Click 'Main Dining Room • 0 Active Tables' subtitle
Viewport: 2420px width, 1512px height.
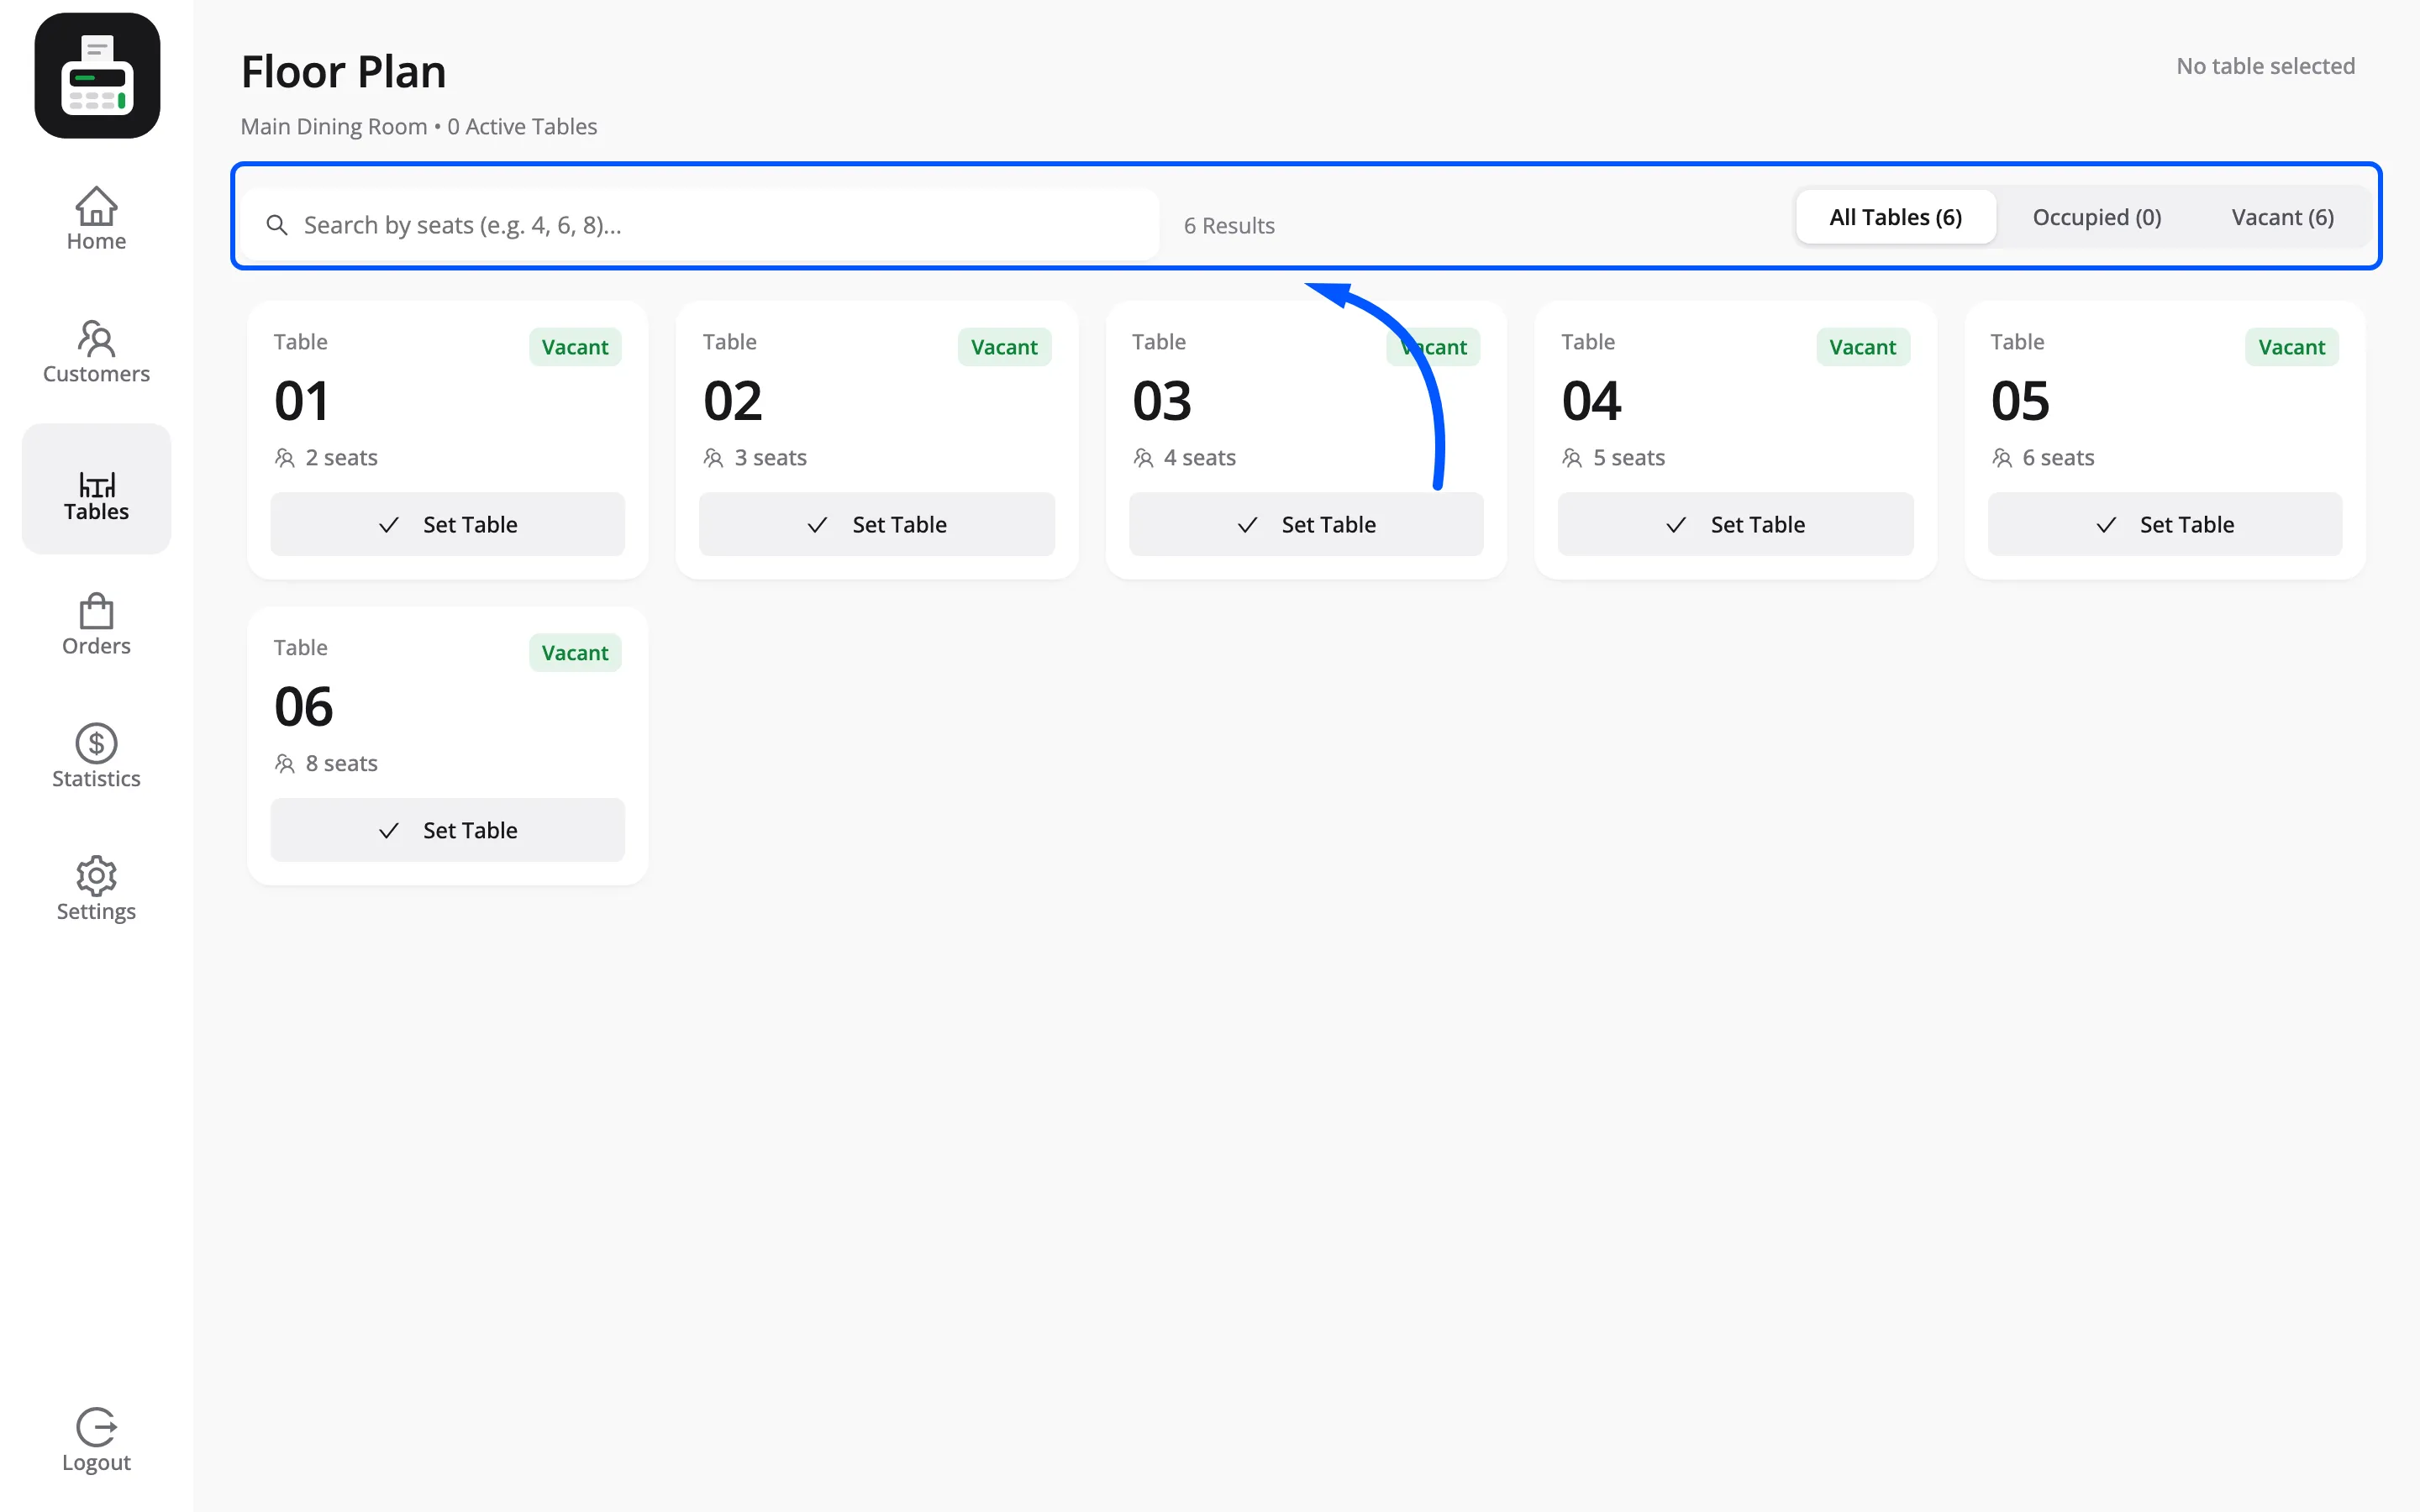419,127
